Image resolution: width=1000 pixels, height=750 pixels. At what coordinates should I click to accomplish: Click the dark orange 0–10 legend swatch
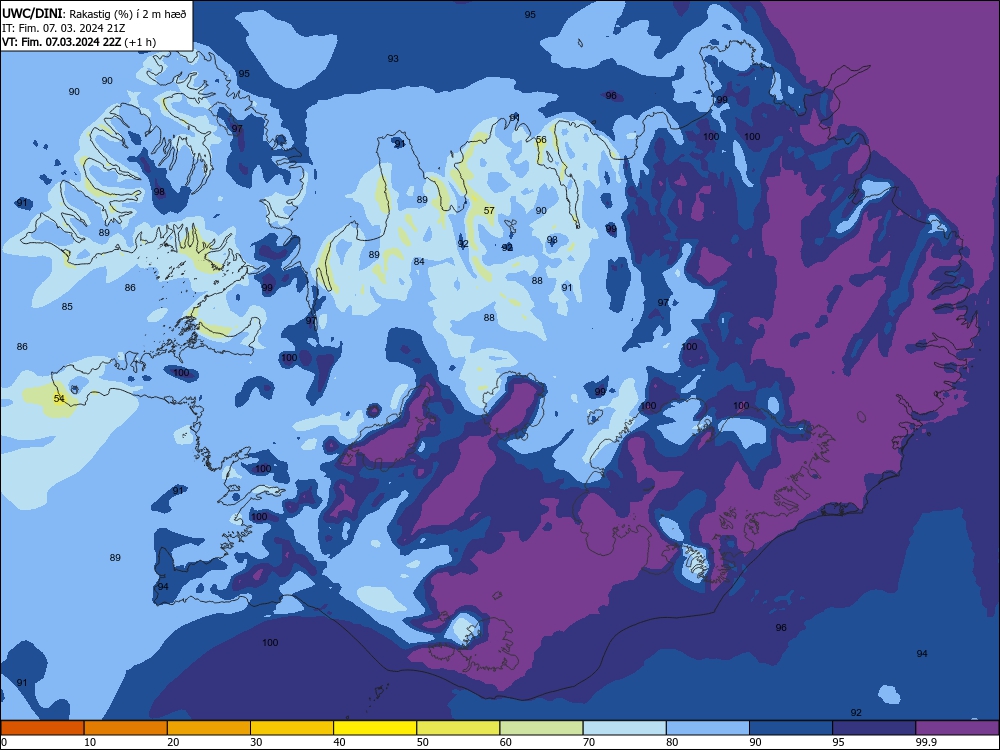point(43,728)
